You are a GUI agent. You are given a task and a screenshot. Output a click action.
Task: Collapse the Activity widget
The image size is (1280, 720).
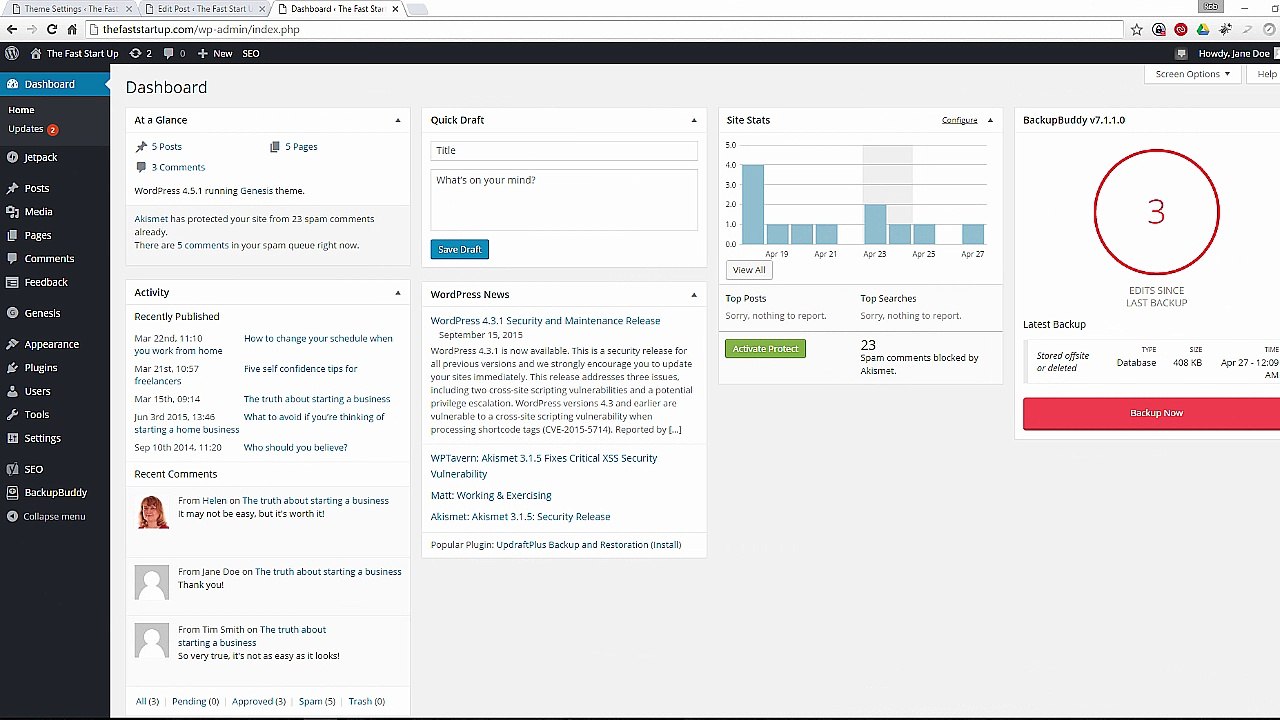pos(397,292)
